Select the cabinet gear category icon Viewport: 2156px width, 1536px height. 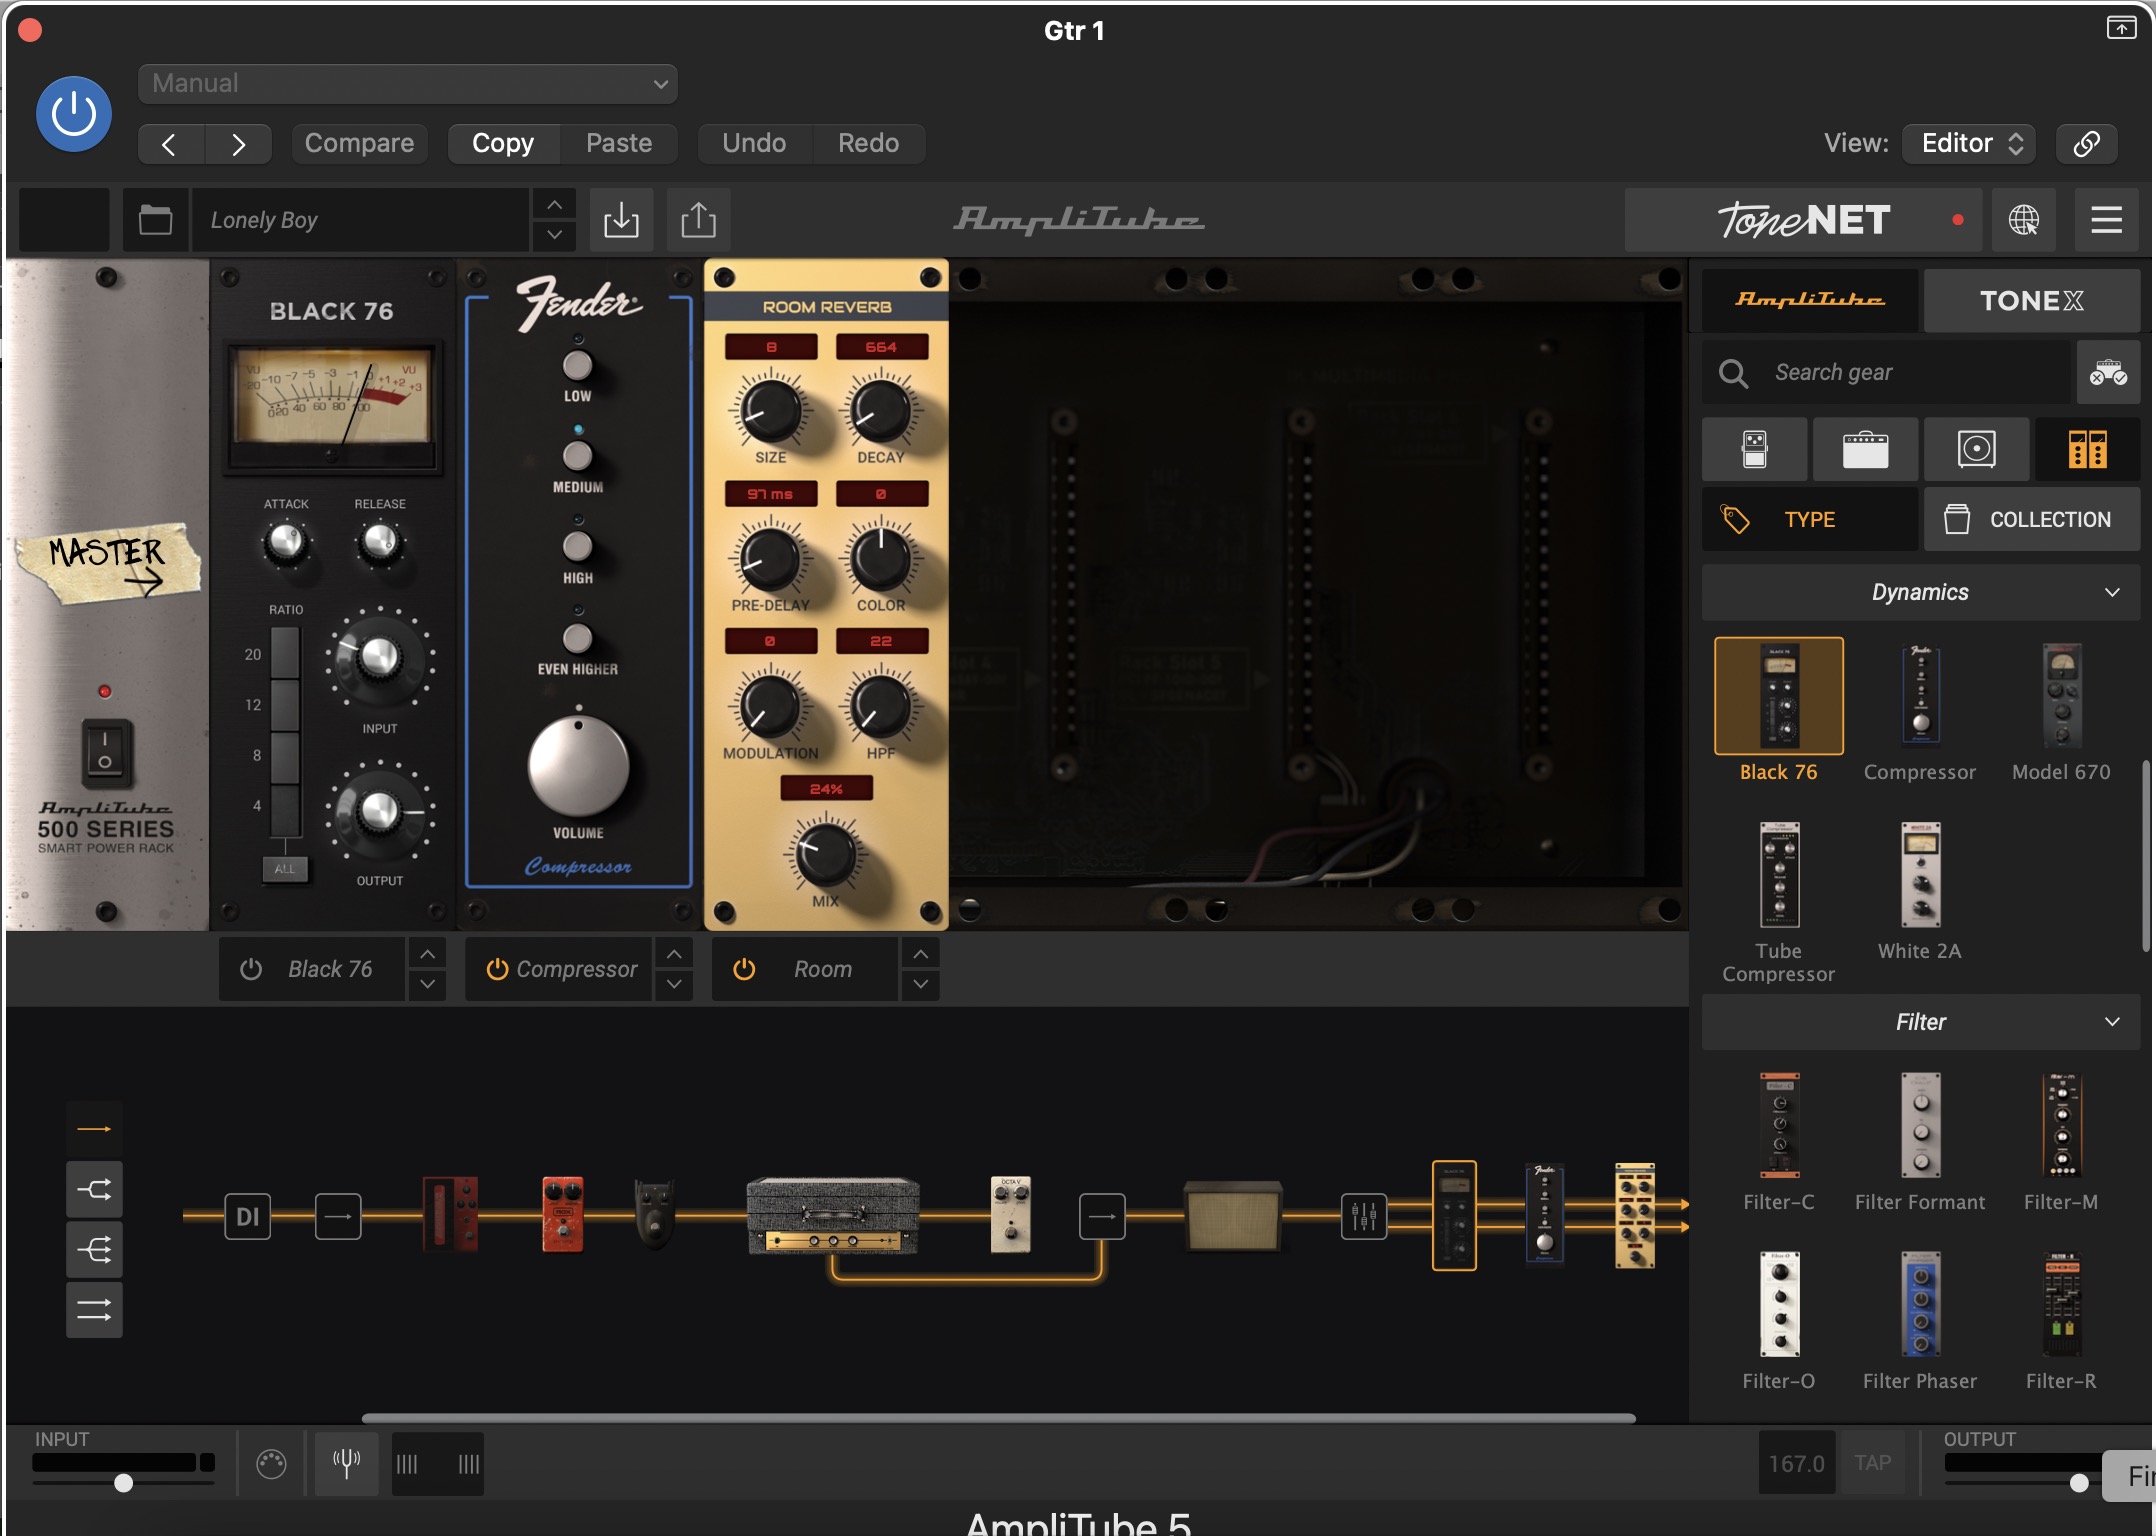(x=1976, y=449)
